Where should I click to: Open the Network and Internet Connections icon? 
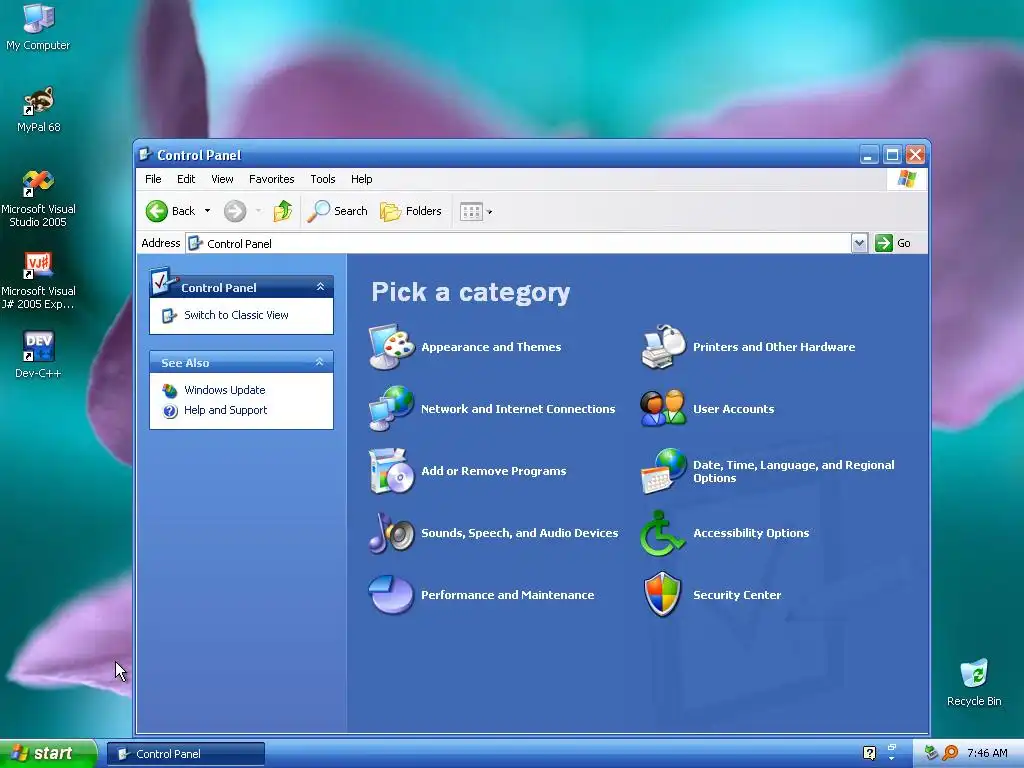pos(391,409)
